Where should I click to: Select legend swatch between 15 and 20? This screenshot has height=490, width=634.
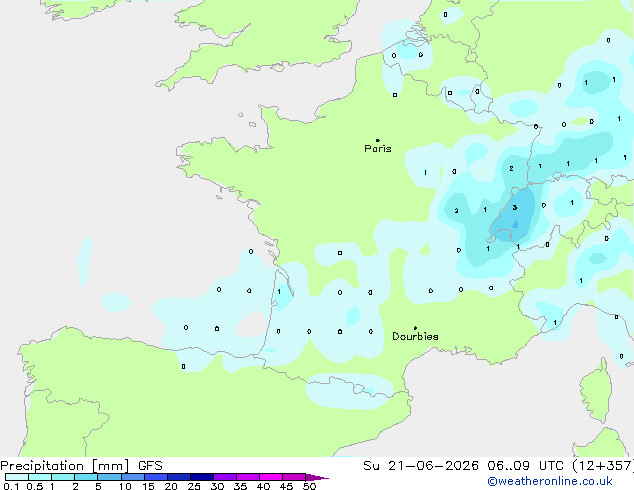point(156,477)
